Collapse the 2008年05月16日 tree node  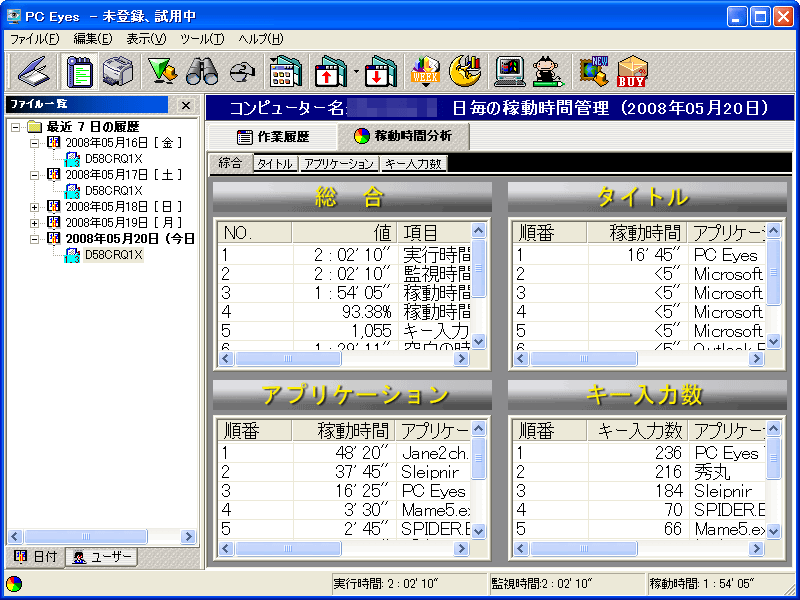coord(34,143)
